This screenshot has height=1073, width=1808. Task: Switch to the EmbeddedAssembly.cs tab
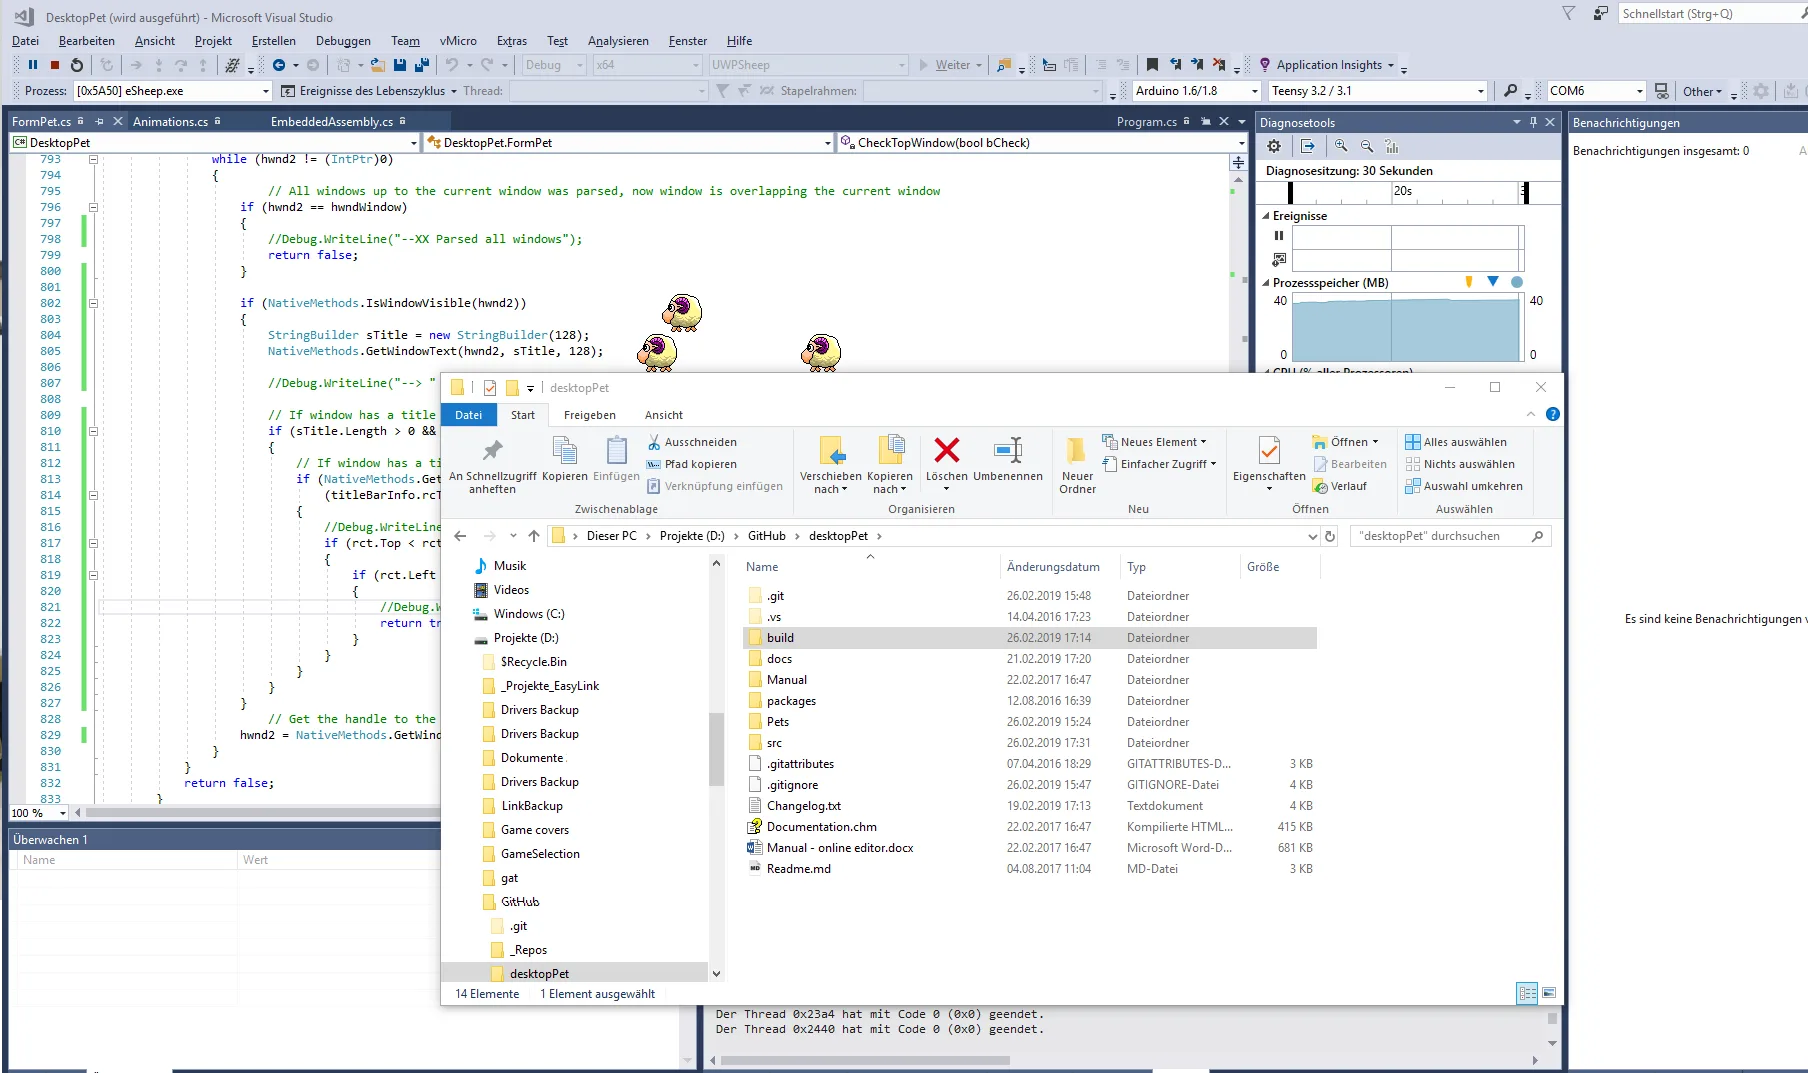pyautogui.click(x=332, y=121)
